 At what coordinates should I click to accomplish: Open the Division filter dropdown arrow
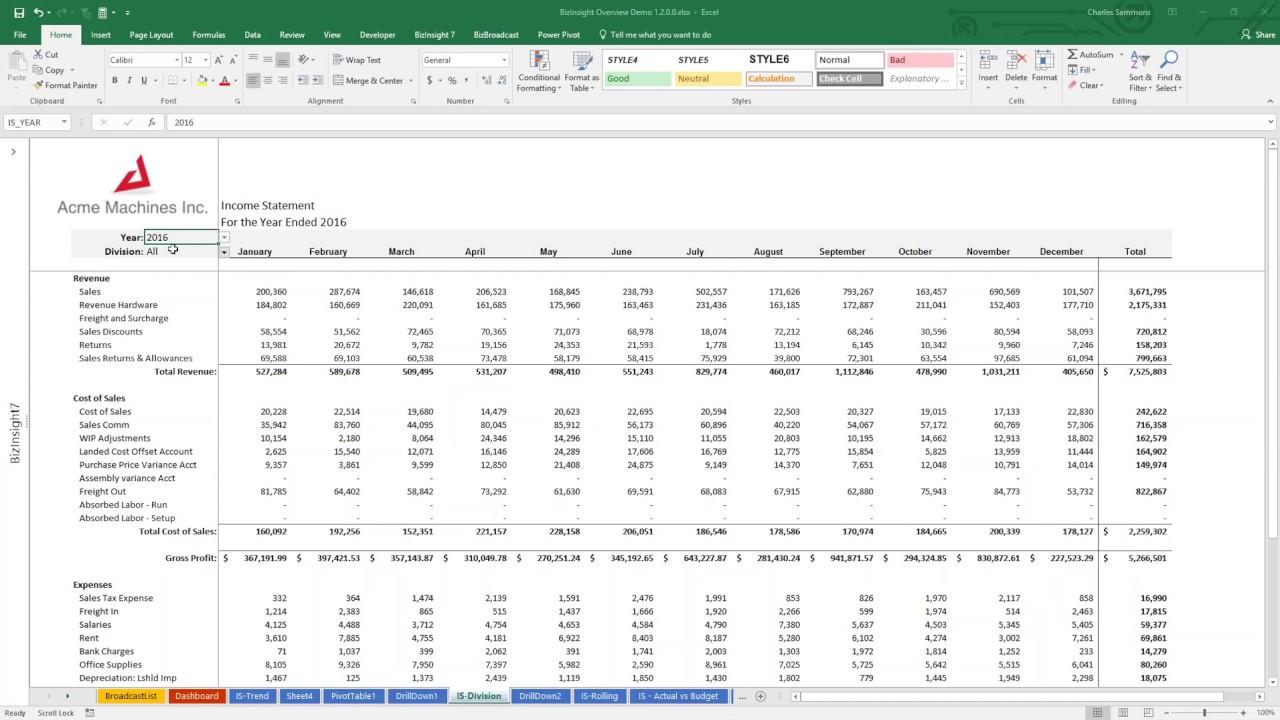click(x=224, y=252)
